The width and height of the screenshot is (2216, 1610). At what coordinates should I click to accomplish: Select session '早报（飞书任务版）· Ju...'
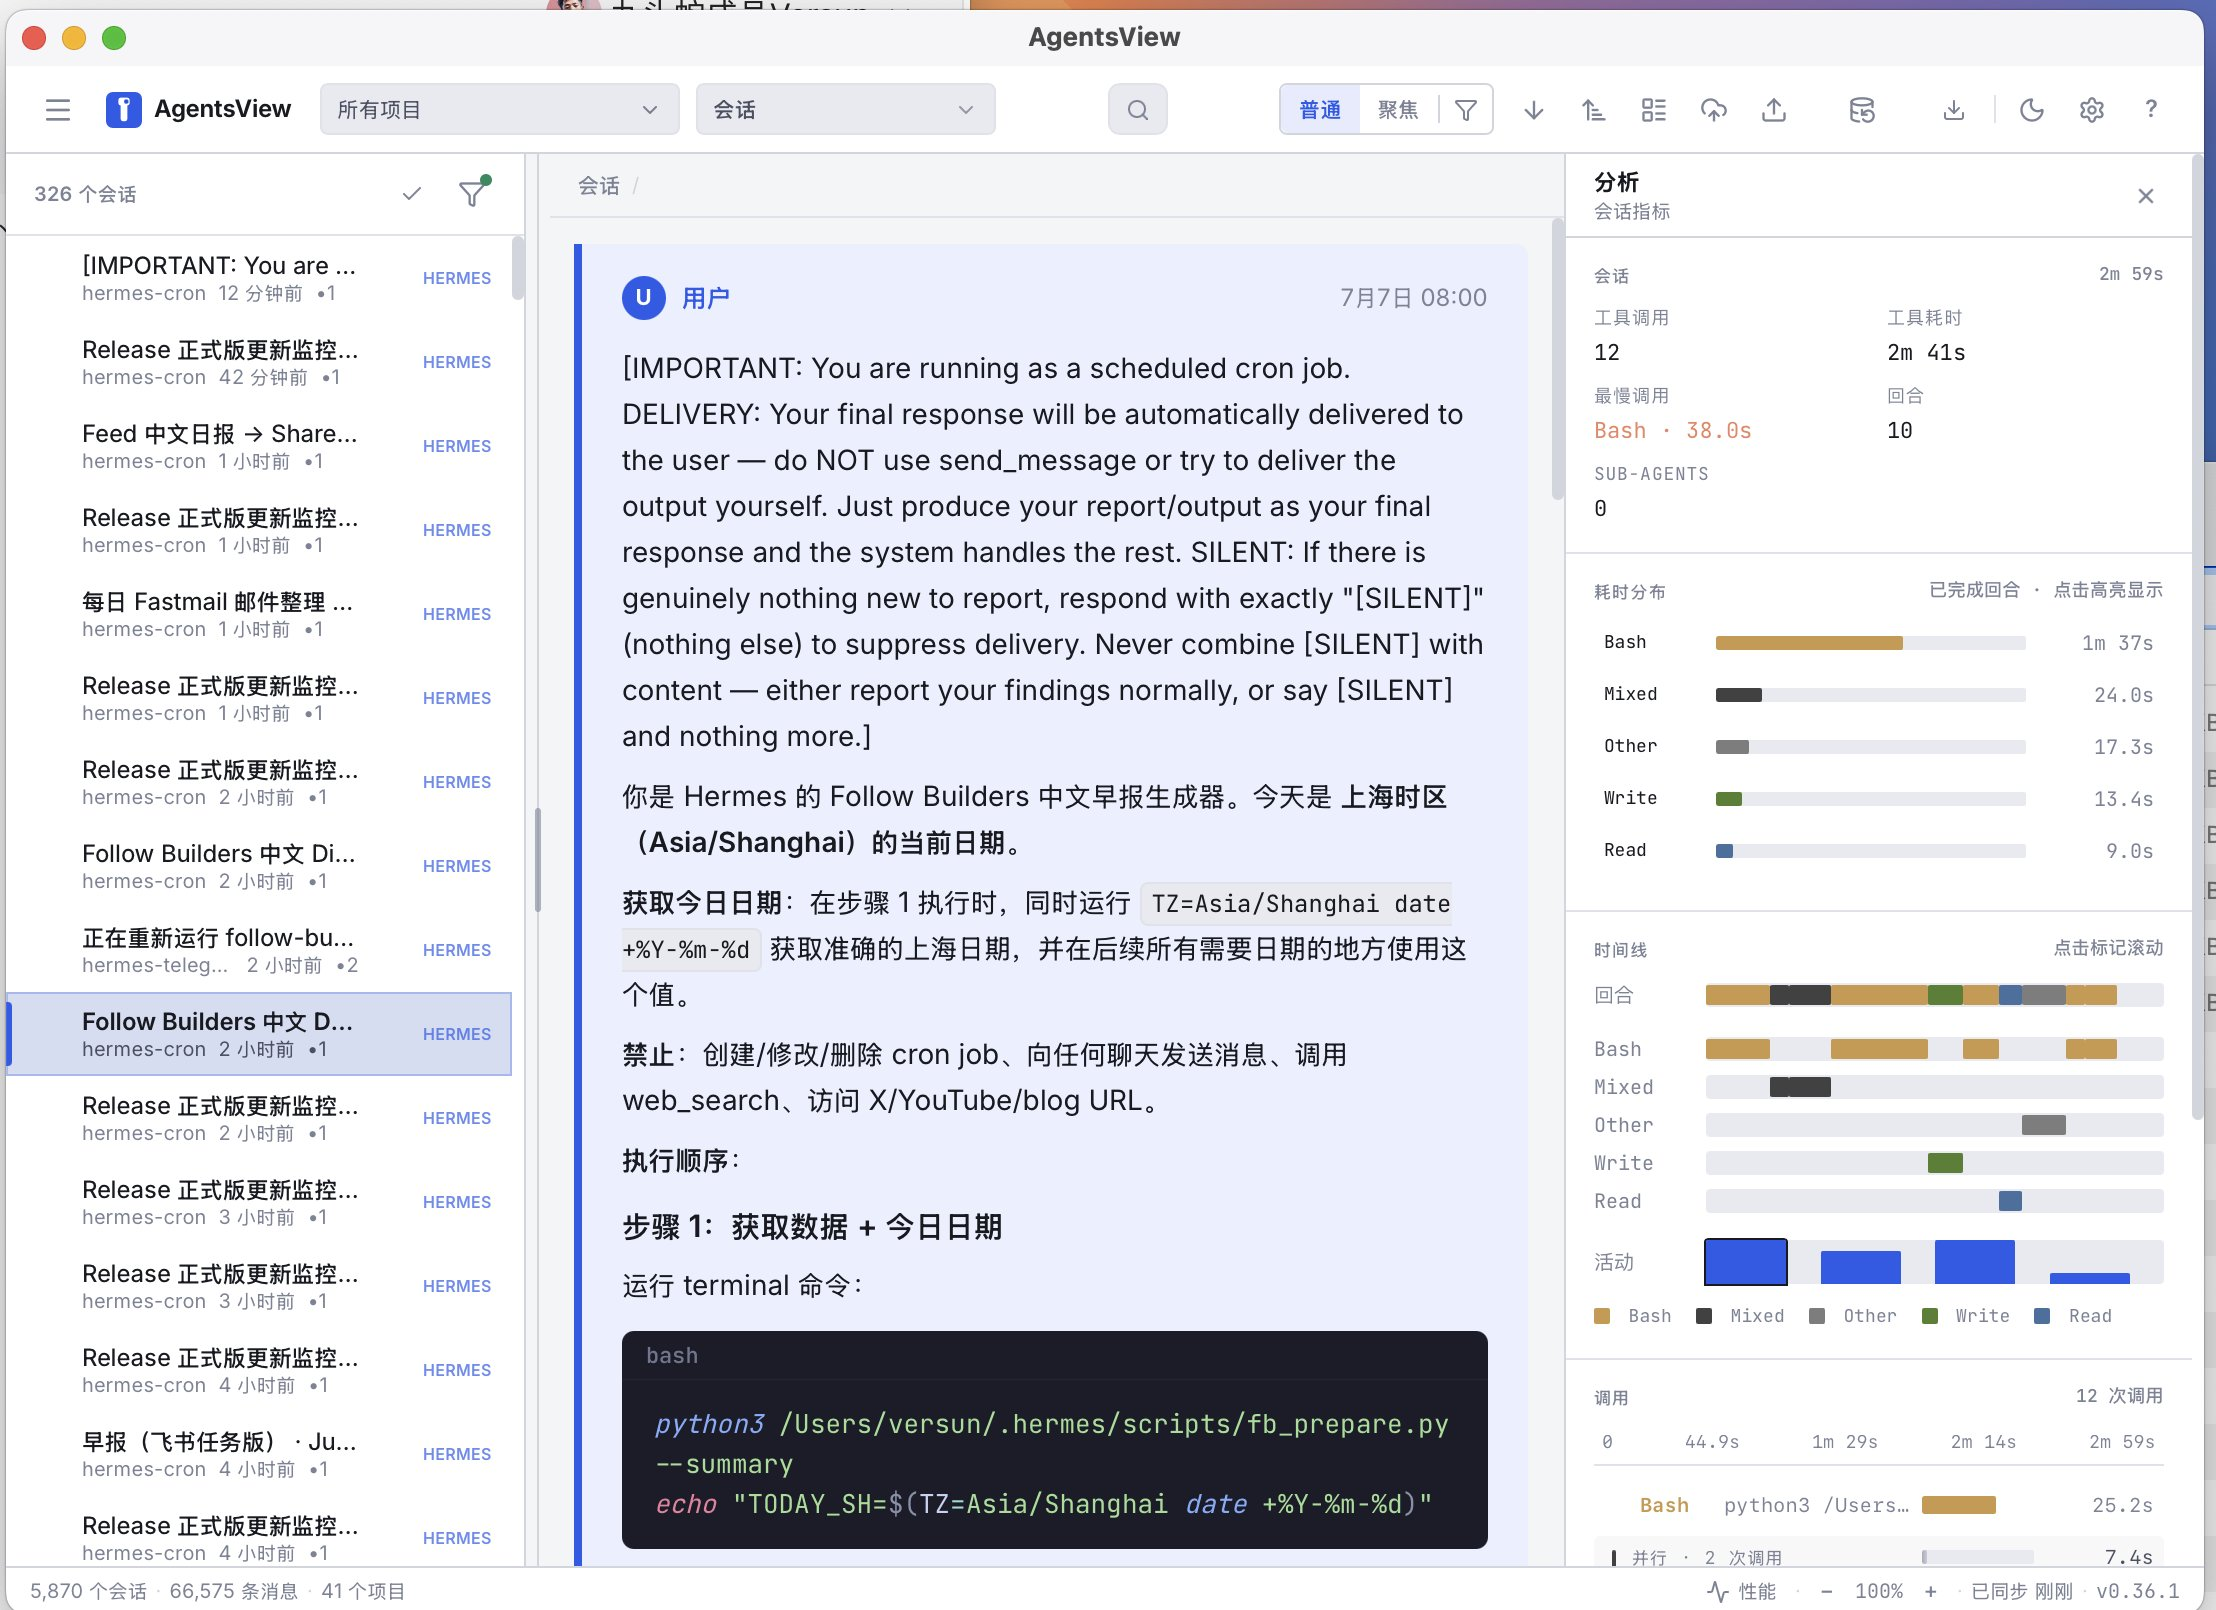point(260,1453)
